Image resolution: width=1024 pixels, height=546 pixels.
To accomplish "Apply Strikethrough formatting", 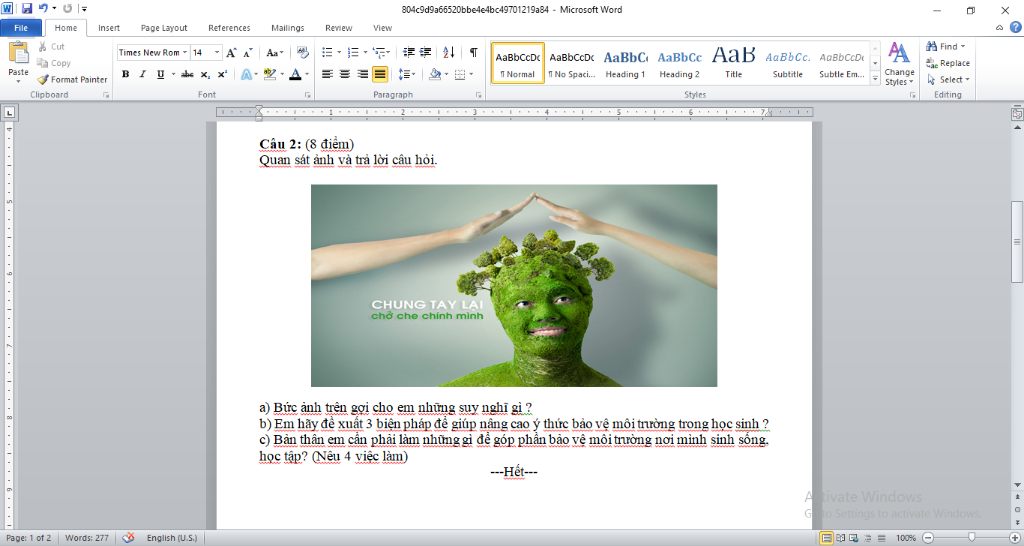I will coord(187,74).
